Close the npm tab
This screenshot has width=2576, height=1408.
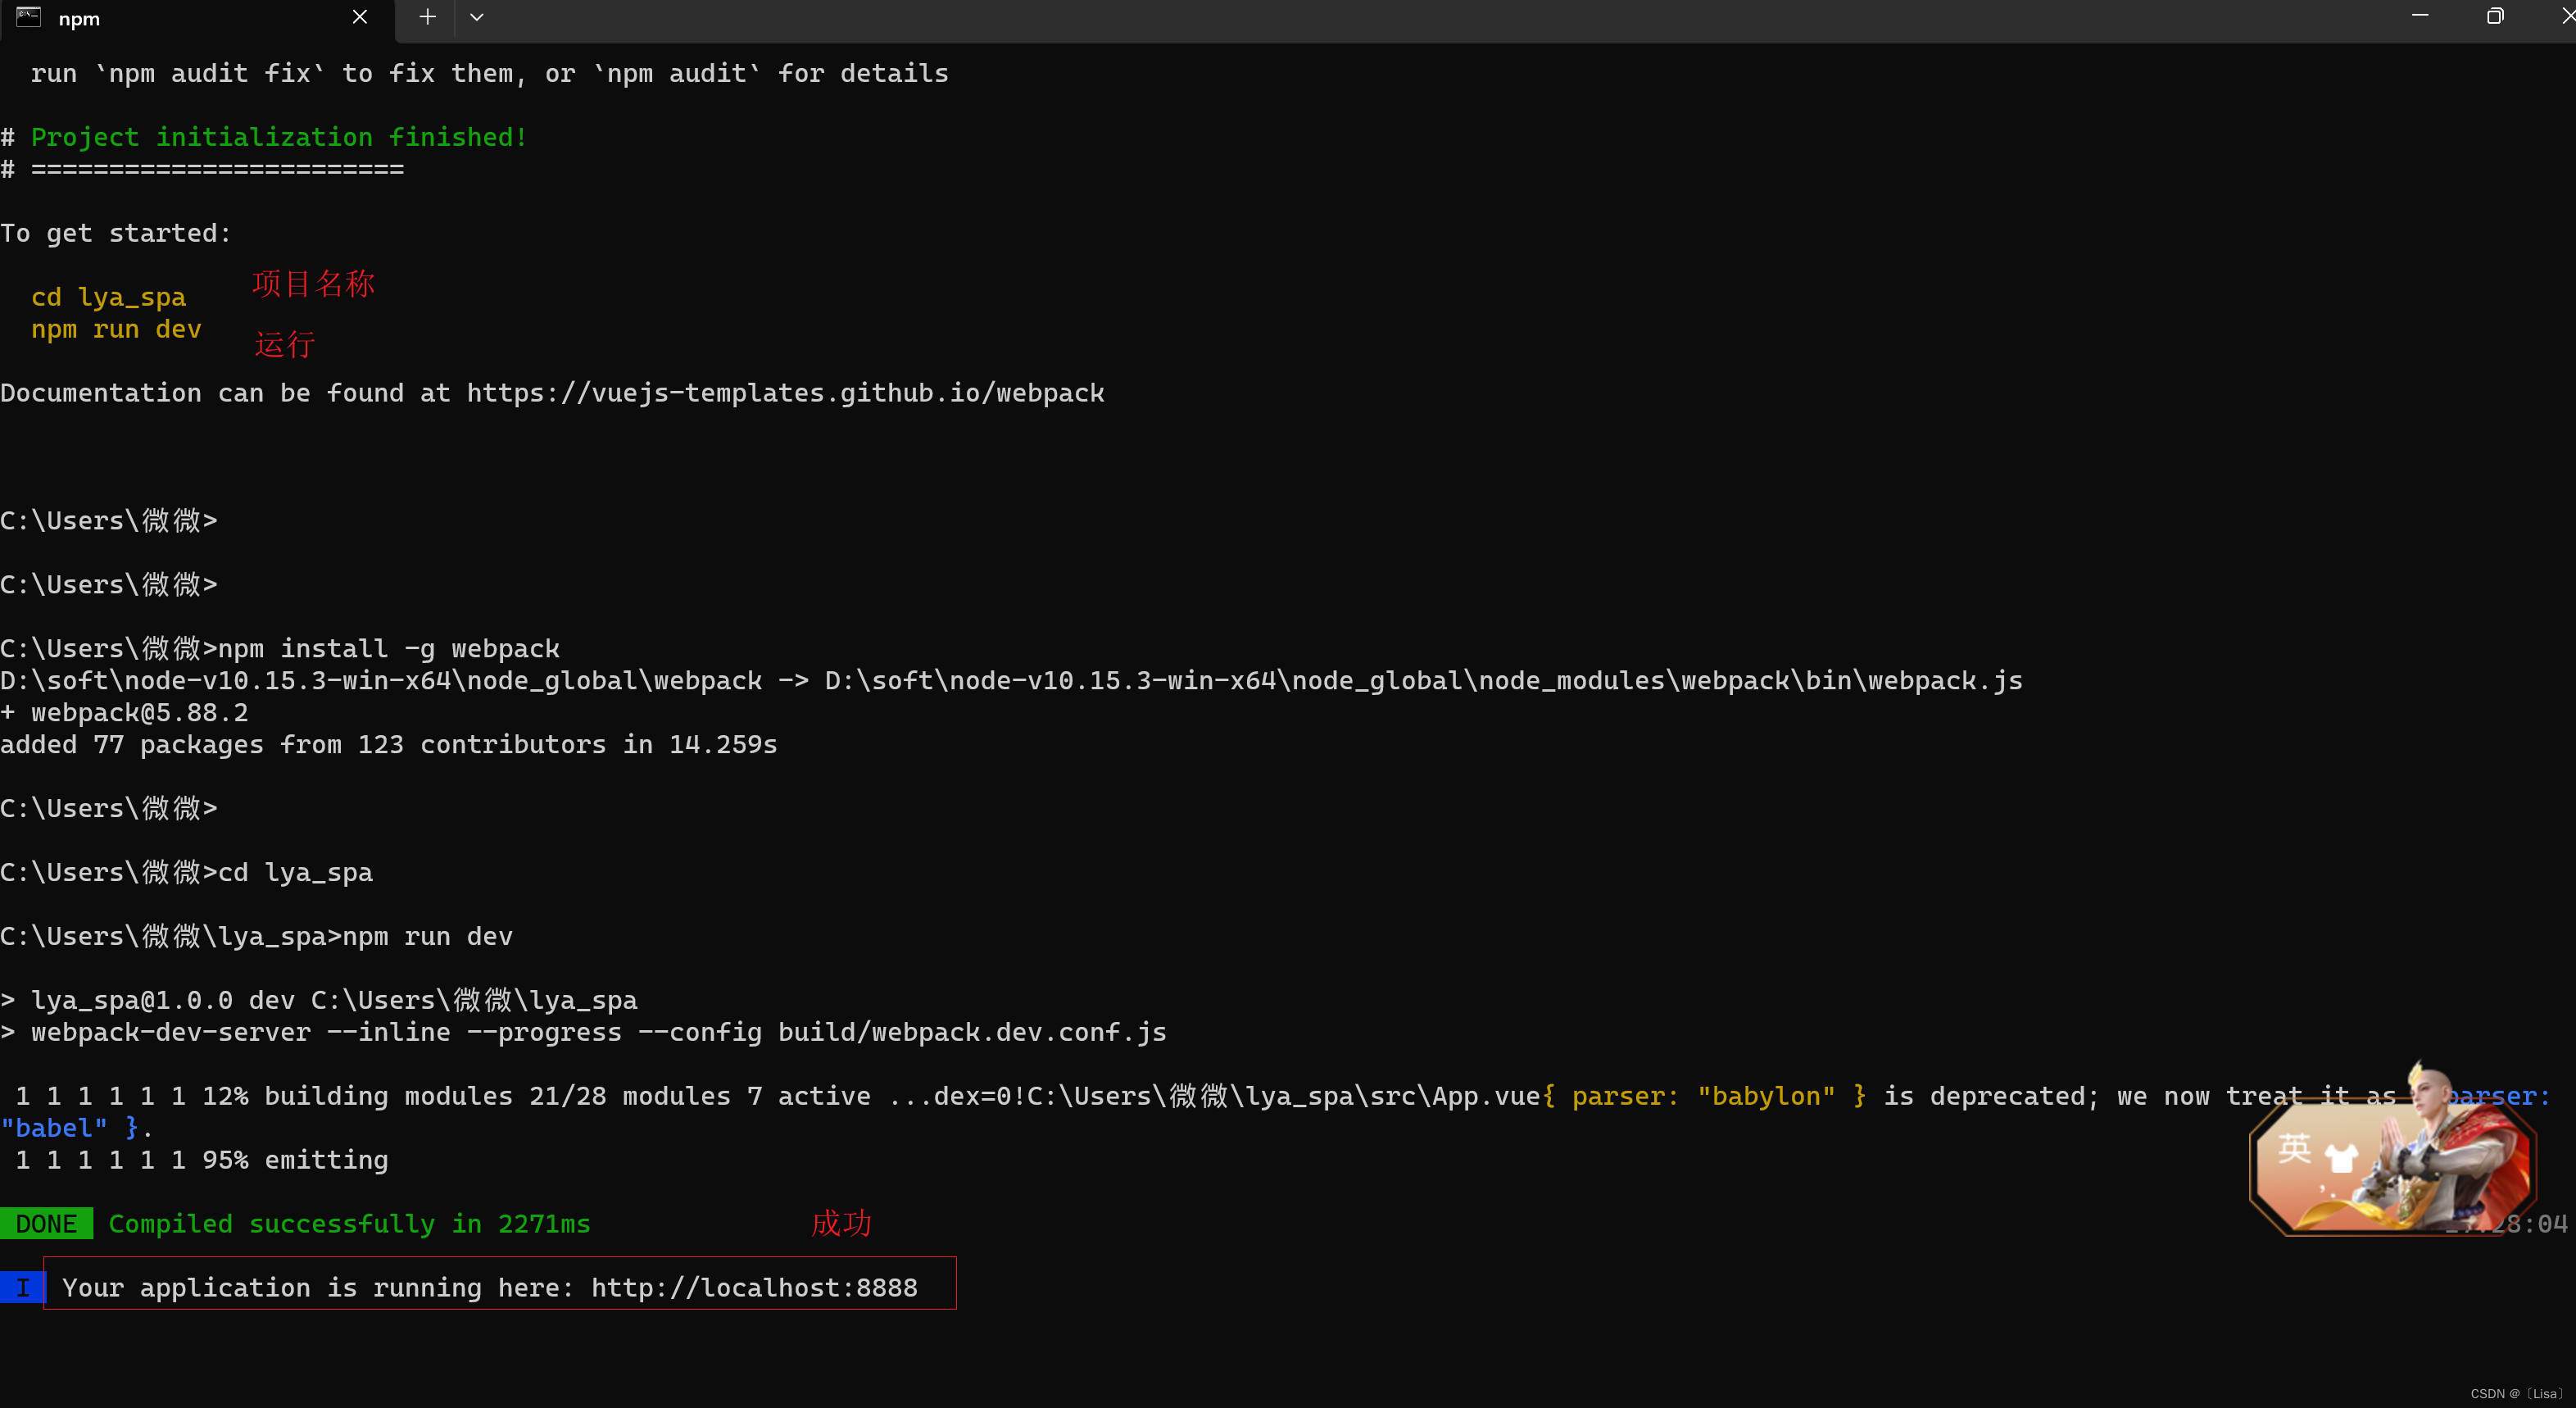pyautogui.click(x=360, y=17)
